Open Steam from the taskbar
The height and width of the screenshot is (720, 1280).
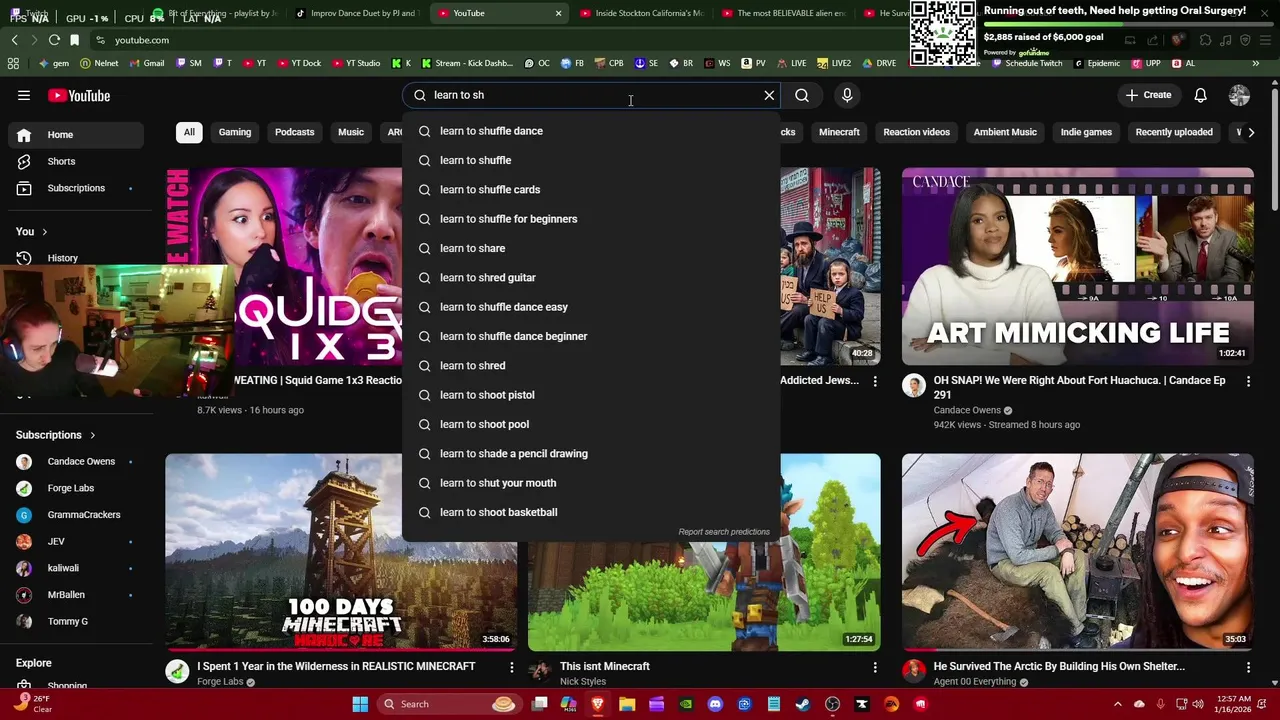click(803, 704)
